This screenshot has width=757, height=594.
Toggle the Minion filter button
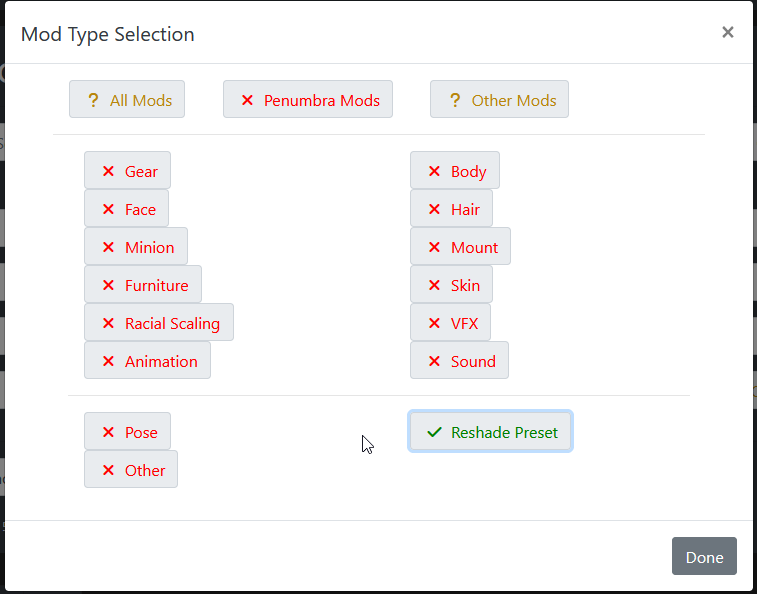click(136, 247)
